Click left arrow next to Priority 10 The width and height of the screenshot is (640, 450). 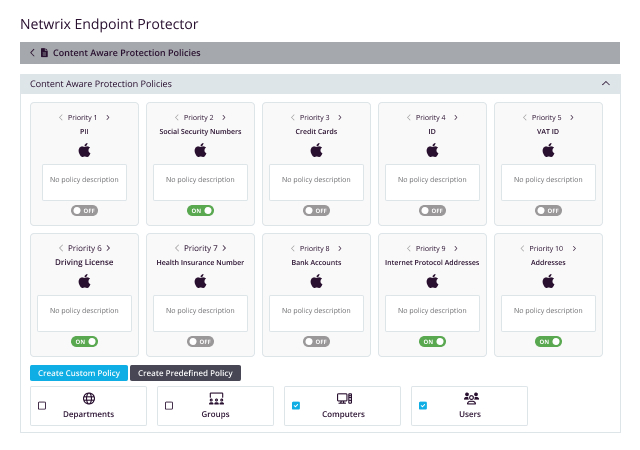[x=525, y=248]
